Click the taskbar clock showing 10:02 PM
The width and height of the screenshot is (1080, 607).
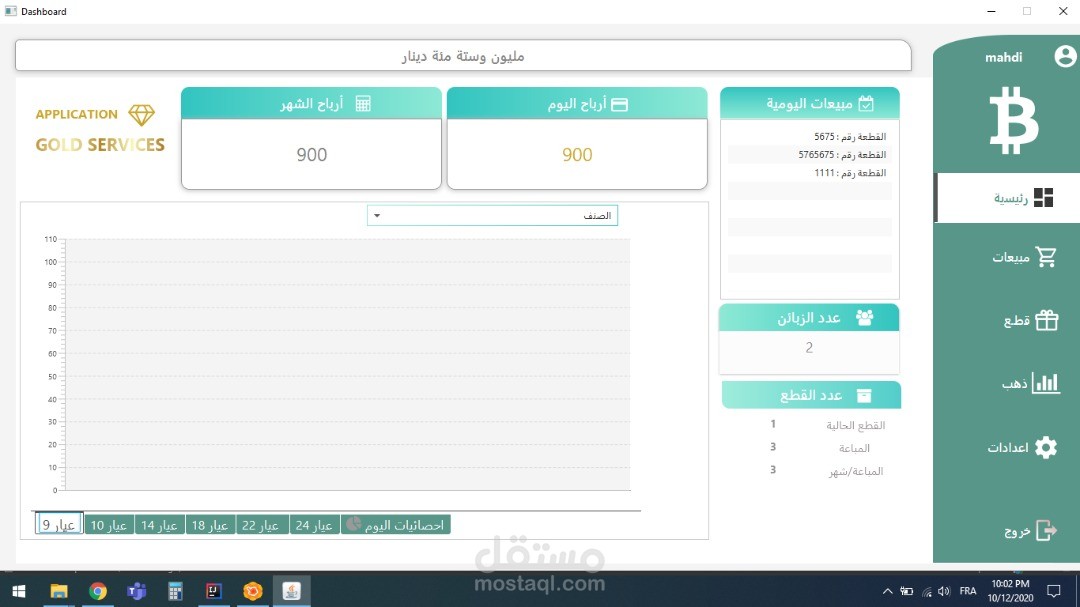pyautogui.click(x=1010, y=591)
